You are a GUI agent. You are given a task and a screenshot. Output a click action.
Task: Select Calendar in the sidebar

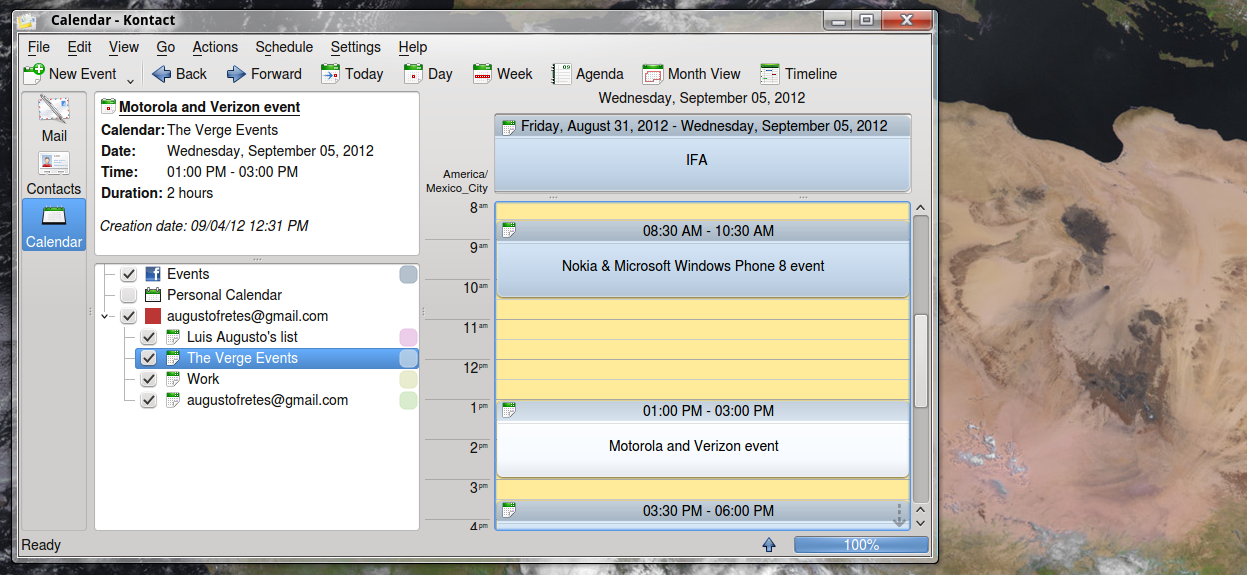[54, 224]
